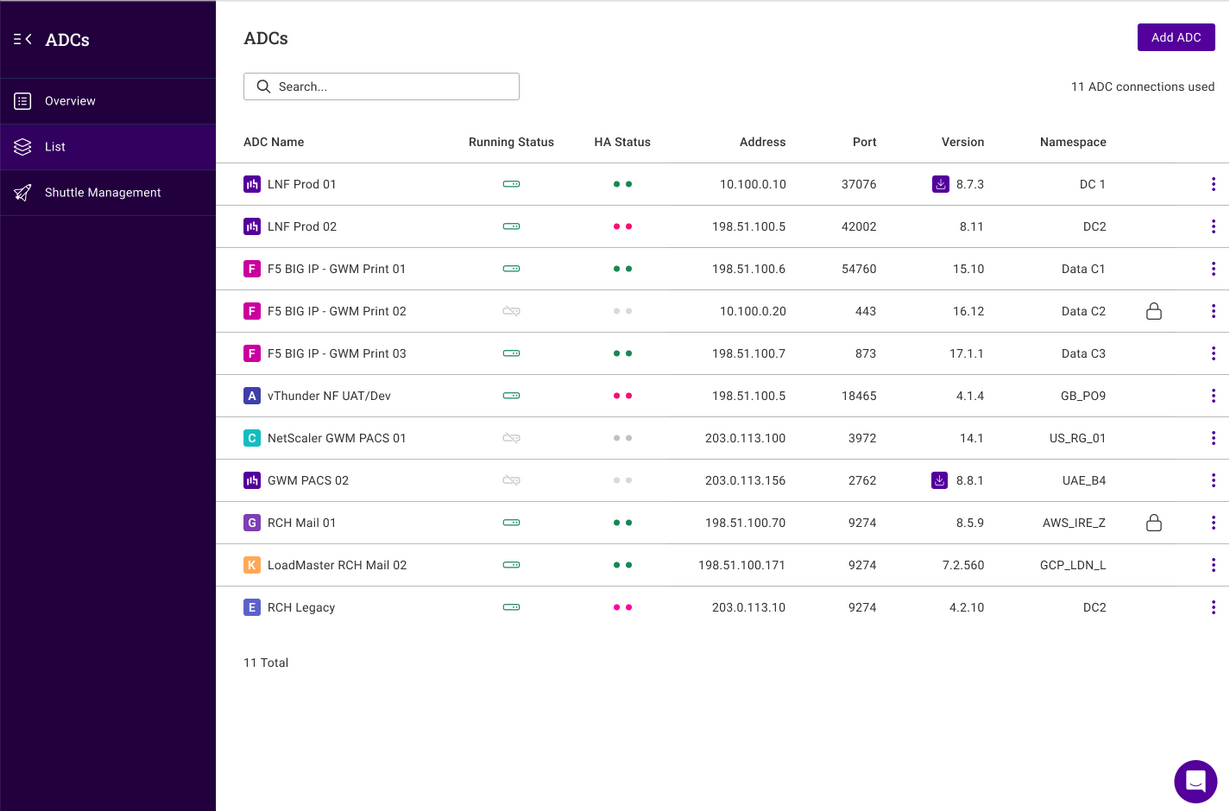Screen dimensions: 1229x811
Task: Open options menu for F5 BIG IP - GWM Print 03
Action: pyautogui.click(x=1213, y=354)
